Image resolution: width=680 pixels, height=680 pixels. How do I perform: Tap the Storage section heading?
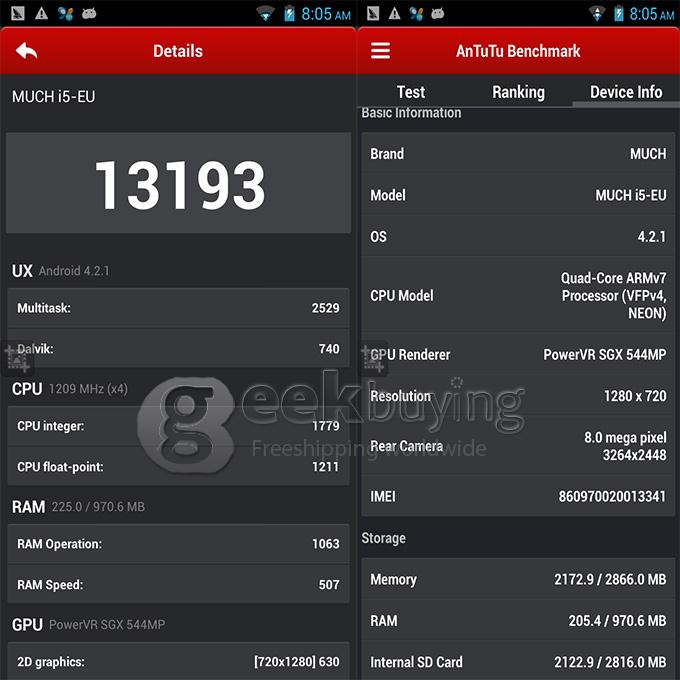383,538
